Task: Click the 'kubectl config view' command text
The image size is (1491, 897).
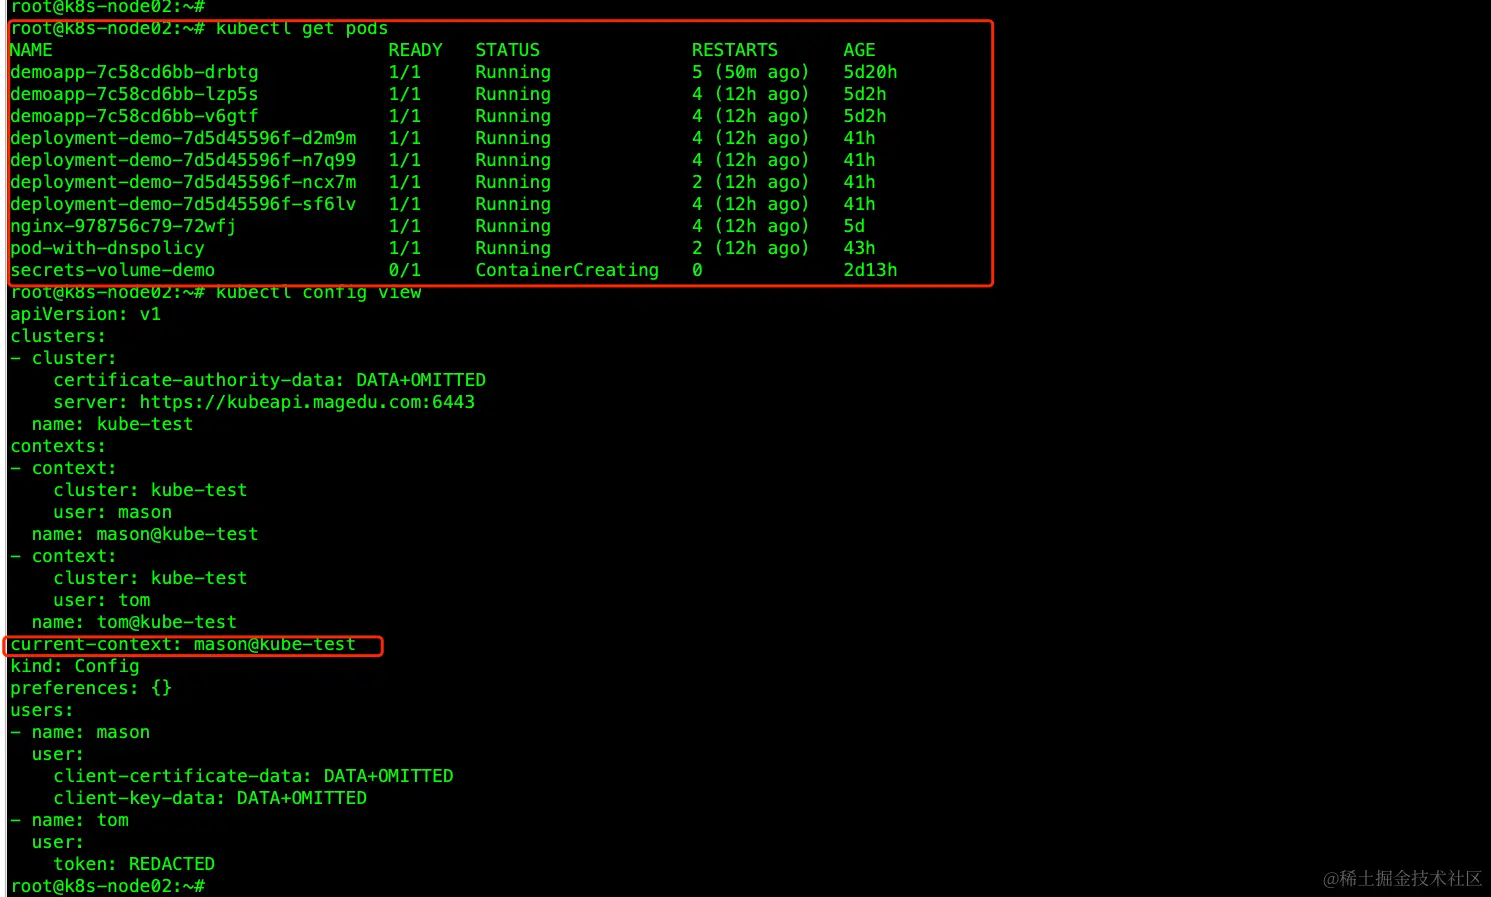Action: (318, 292)
